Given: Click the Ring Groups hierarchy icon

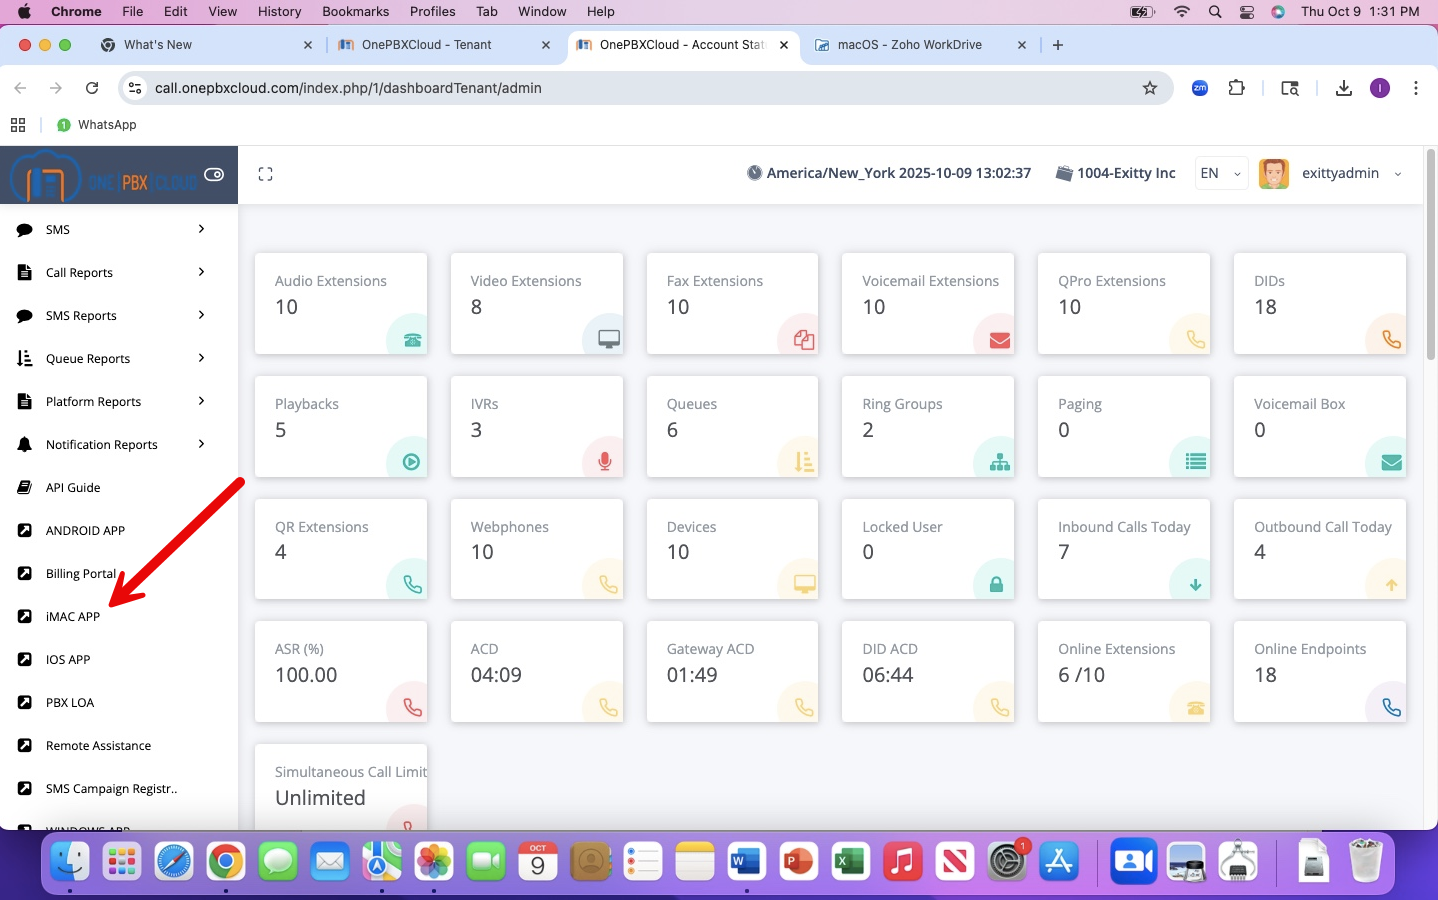Looking at the screenshot, I should coord(999,462).
